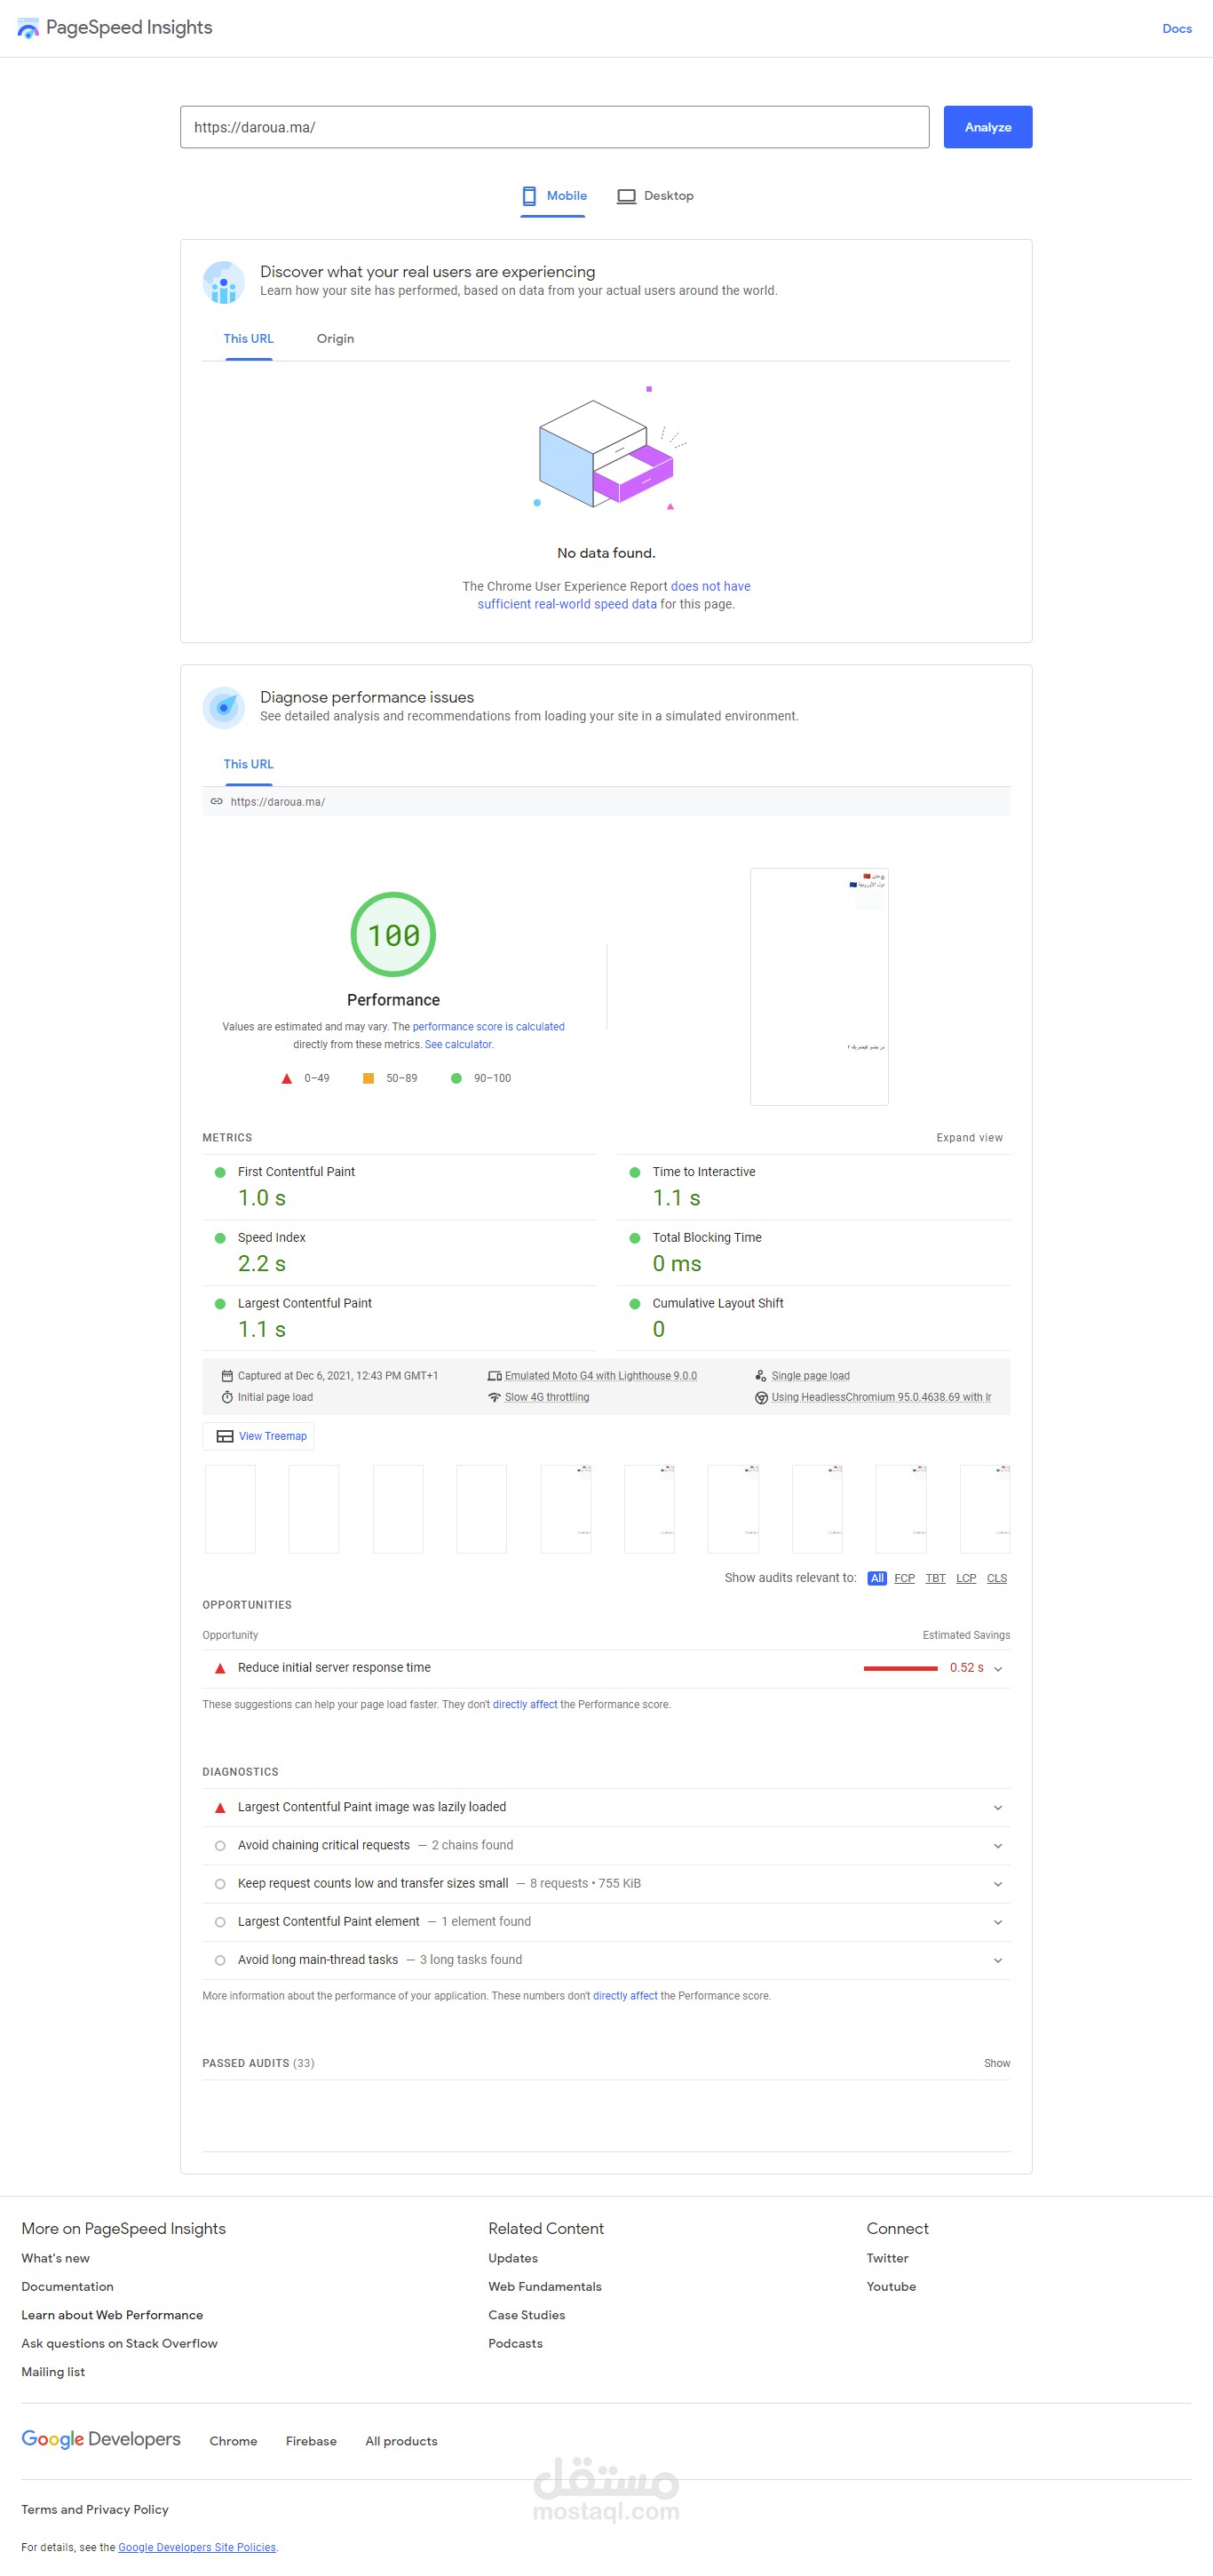Image resolution: width=1213 pixels, height=2576 pixels.
Task: Open Case Studies footer link
Action: (x=526, y=2315)
